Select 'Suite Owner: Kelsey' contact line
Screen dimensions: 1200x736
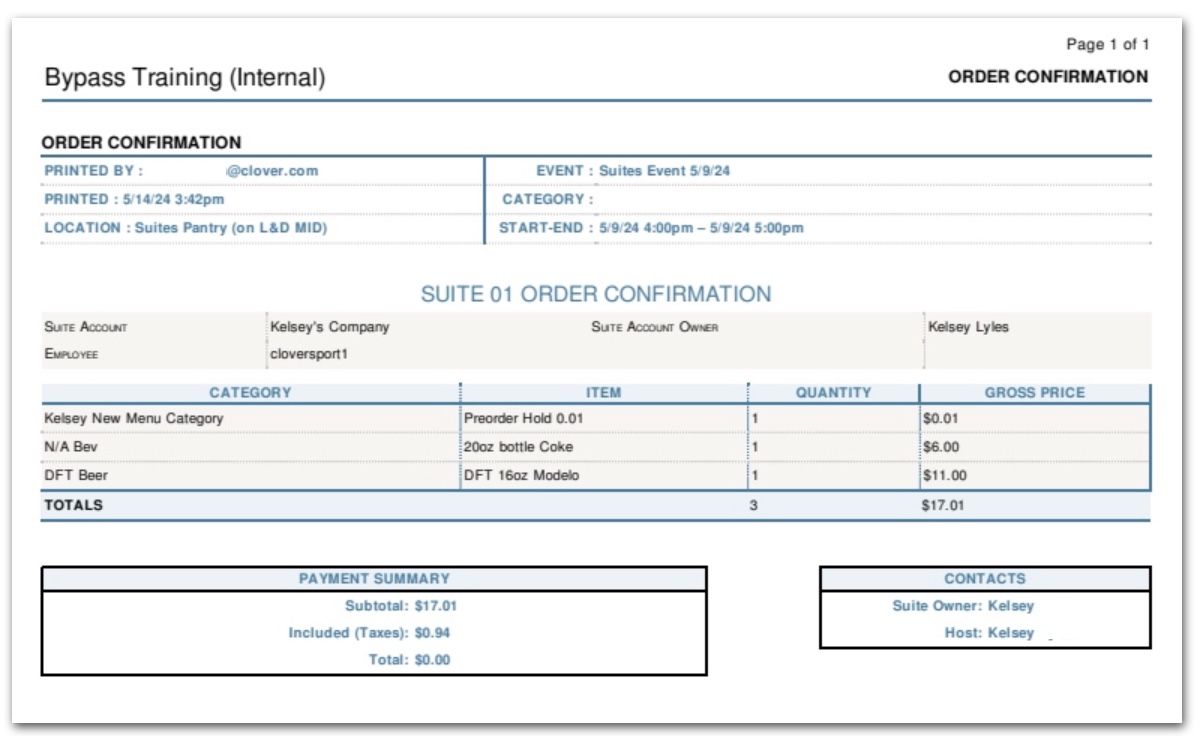pos(963,606)
